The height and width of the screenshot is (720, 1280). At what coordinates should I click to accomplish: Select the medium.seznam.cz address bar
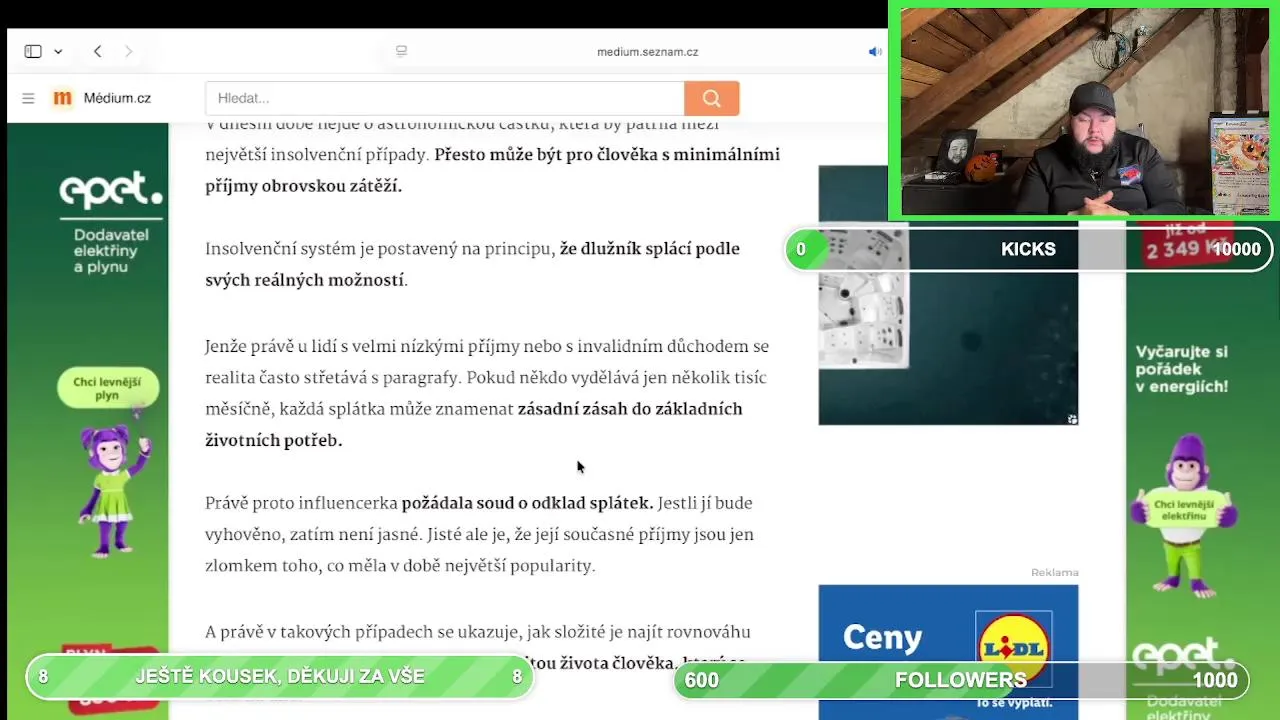[647, 52]
